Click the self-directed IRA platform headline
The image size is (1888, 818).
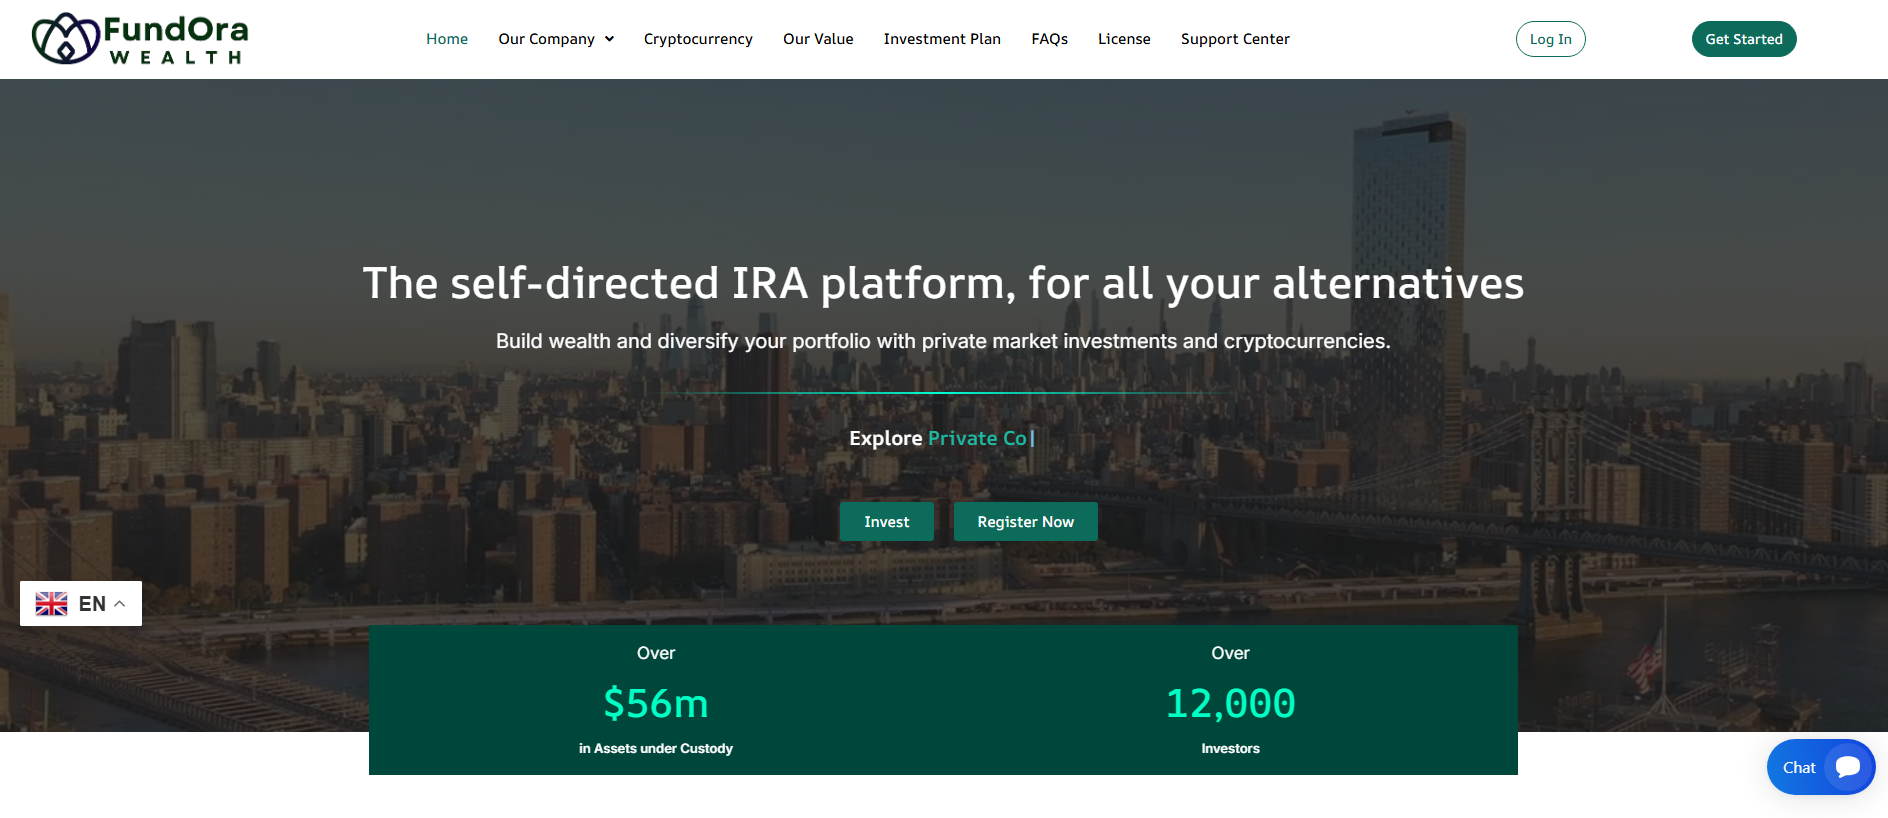(943, 283)
